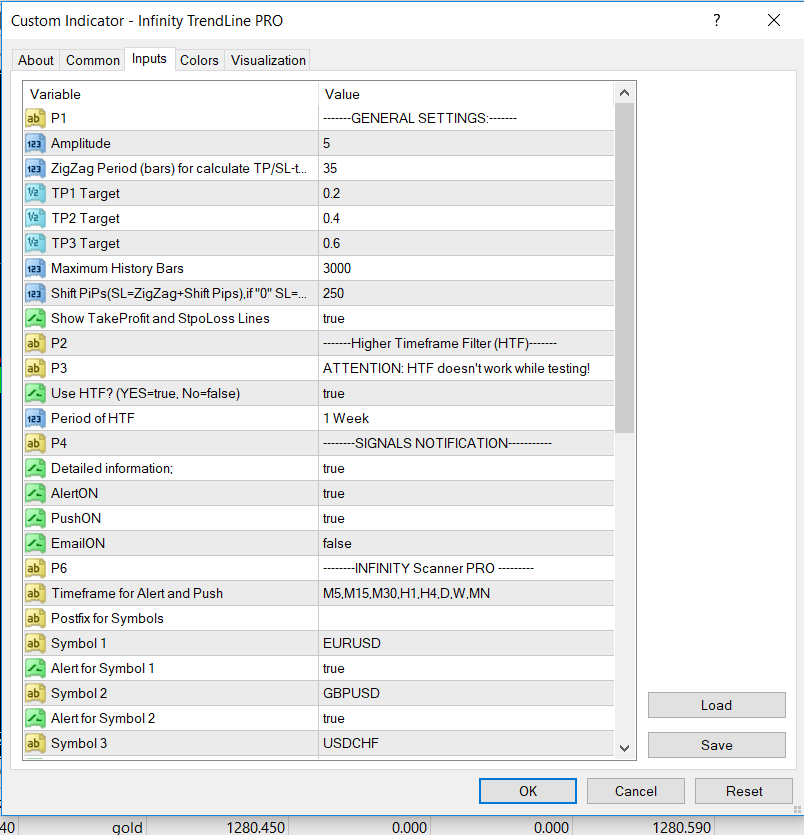Select the Inputs tab
The height and width of the screenshot is (835, 804).
[x=149, y=59]
